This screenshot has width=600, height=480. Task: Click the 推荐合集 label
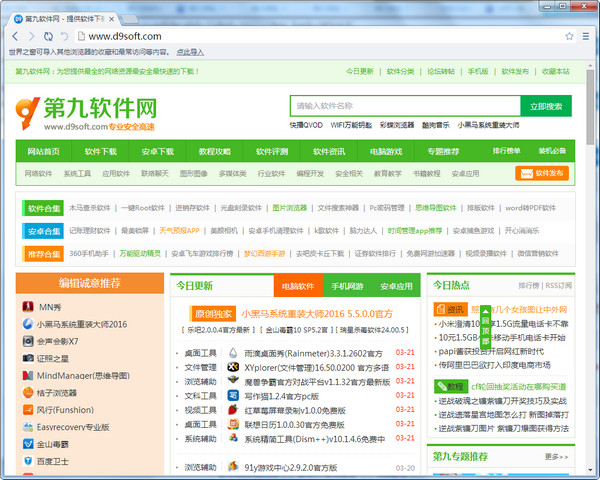[43, 253]
